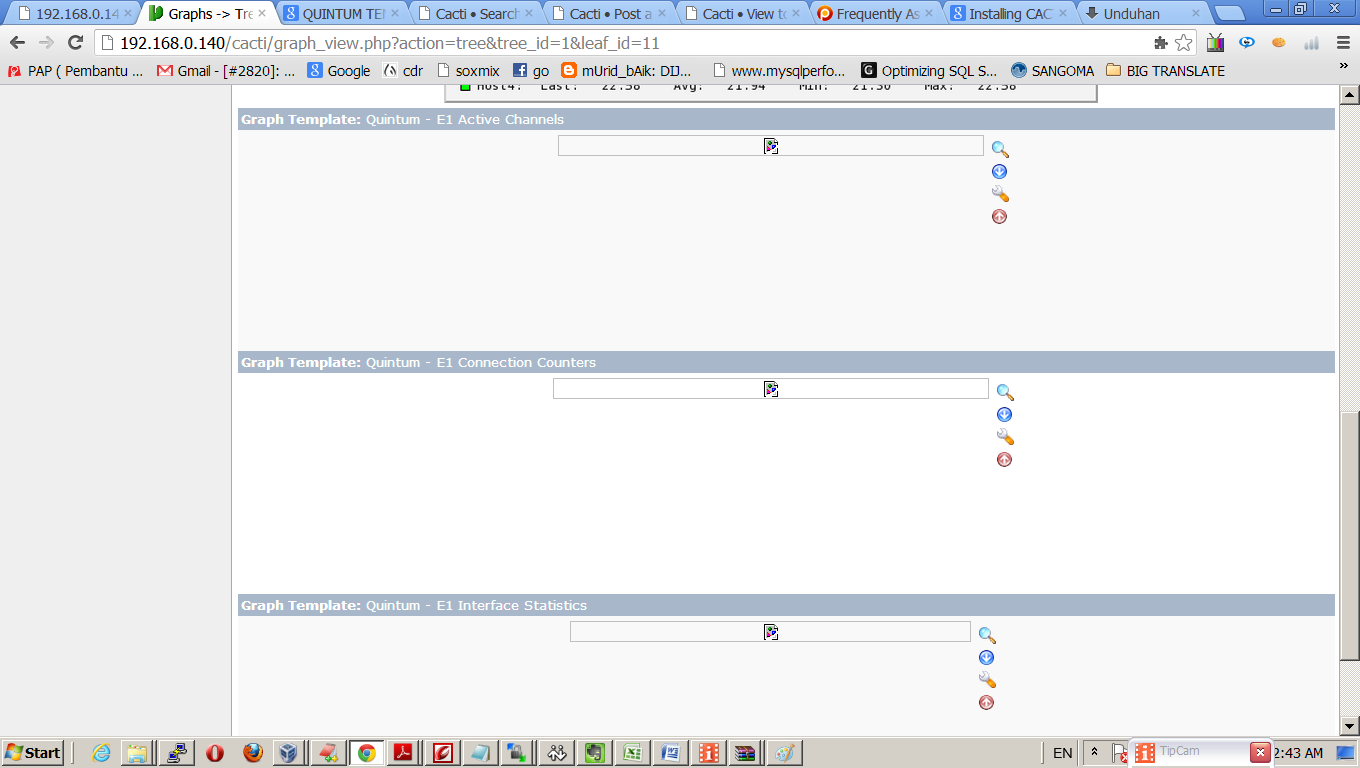The height and width of the screenshot is (768, 1360).
Task: Launch Opera from the taskbar
Action: coord(215,753)
